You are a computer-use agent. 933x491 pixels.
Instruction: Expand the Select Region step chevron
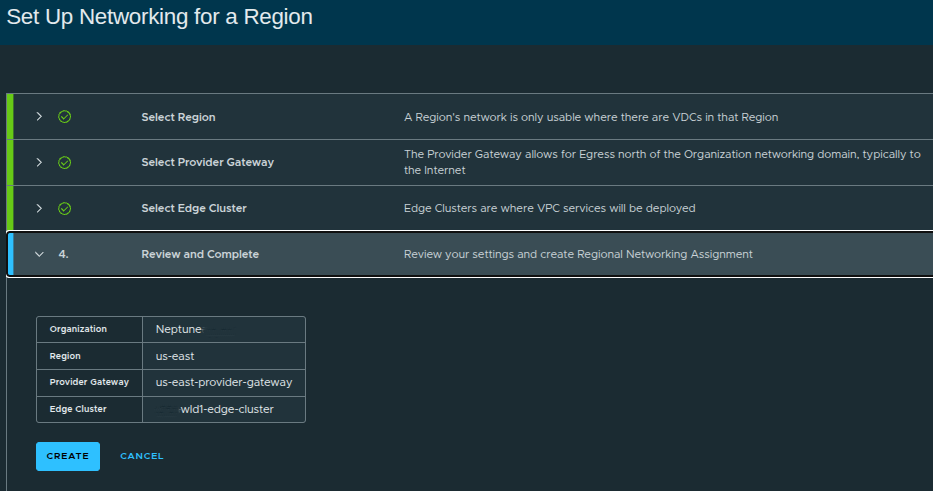(x=39, y=117)
